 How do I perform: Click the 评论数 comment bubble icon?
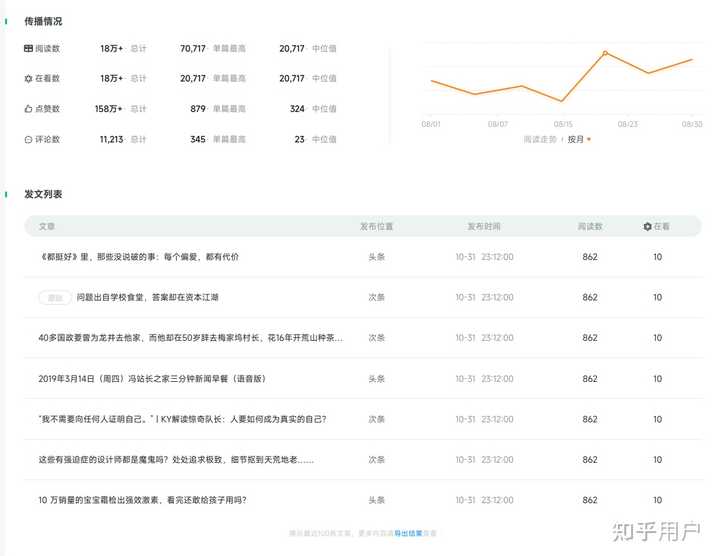(28, 140)
